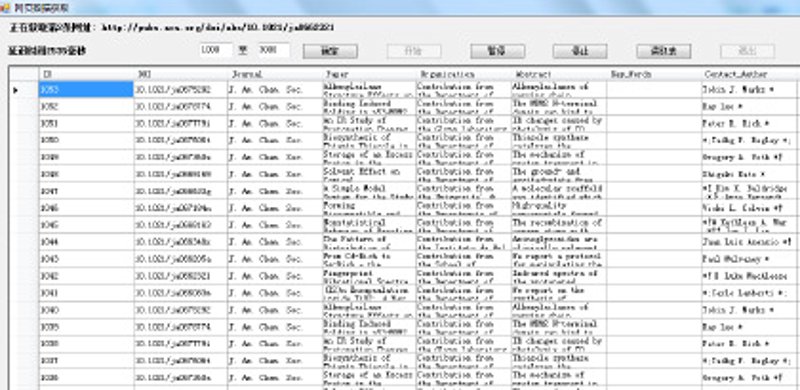Click the 清列表 clear list button
The height and width of the screenshot is (390, 800).
(664, 51)
